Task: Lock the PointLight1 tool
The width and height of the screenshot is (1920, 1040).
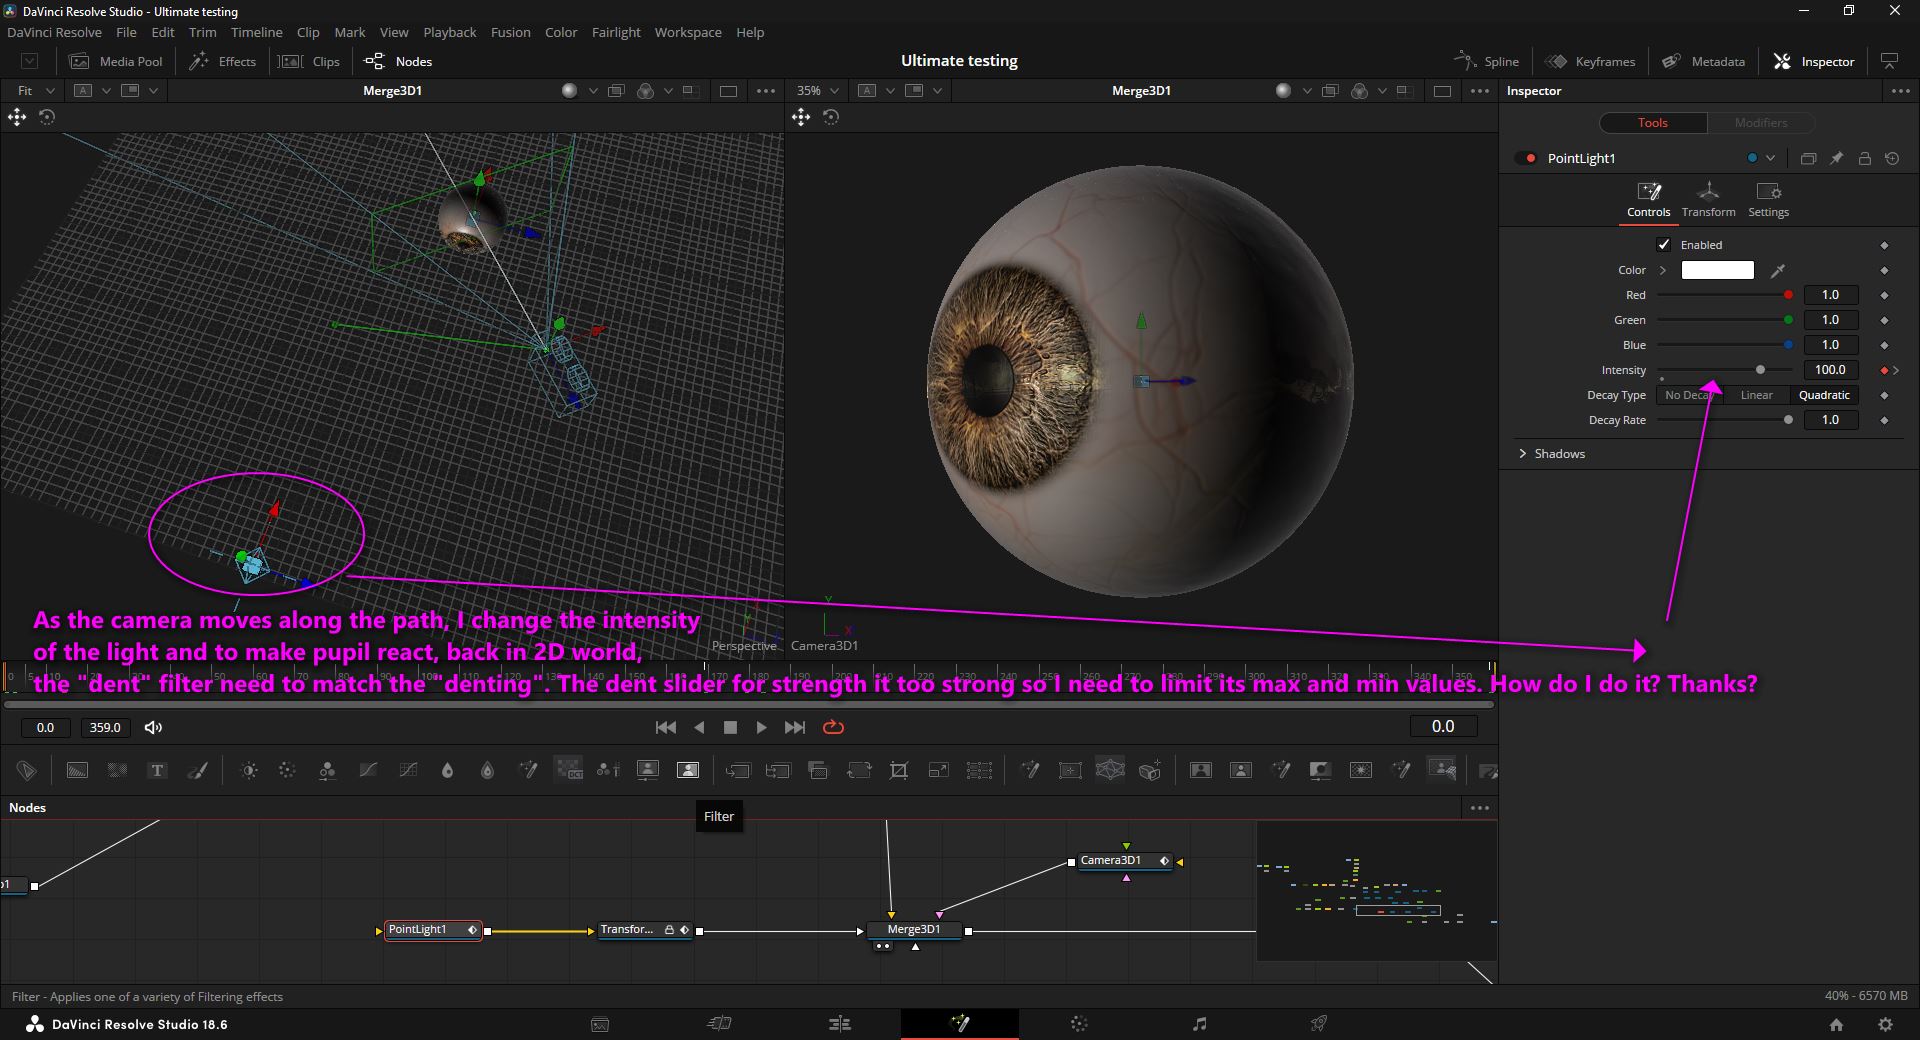Action: [x=1865, y=158]
